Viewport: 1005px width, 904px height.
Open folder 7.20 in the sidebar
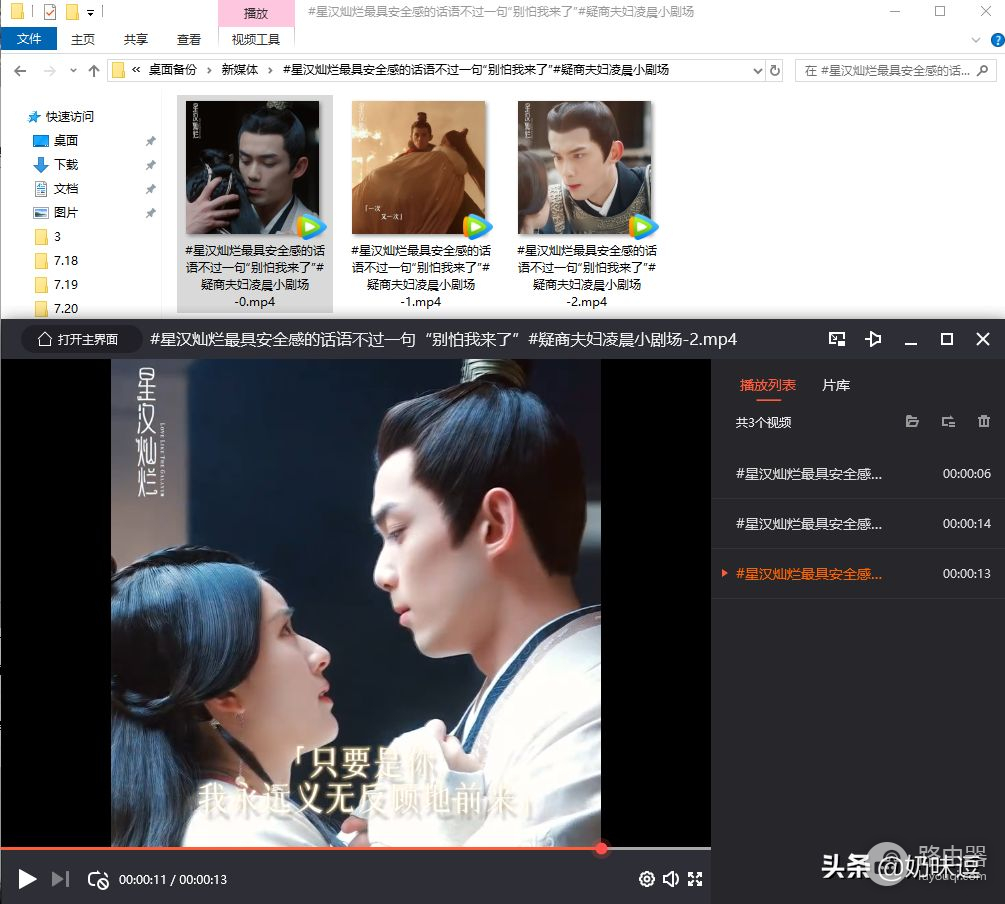click(x=56, y=308)
